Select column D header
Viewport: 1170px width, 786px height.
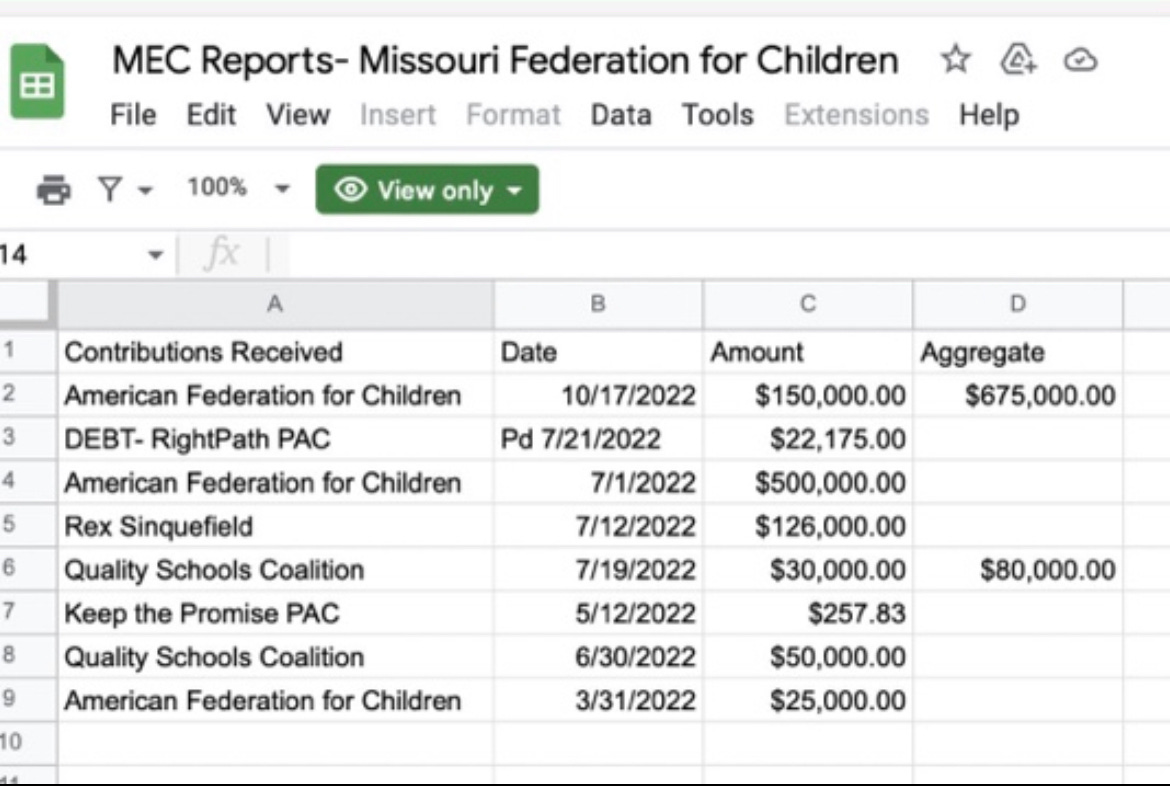1018,305
